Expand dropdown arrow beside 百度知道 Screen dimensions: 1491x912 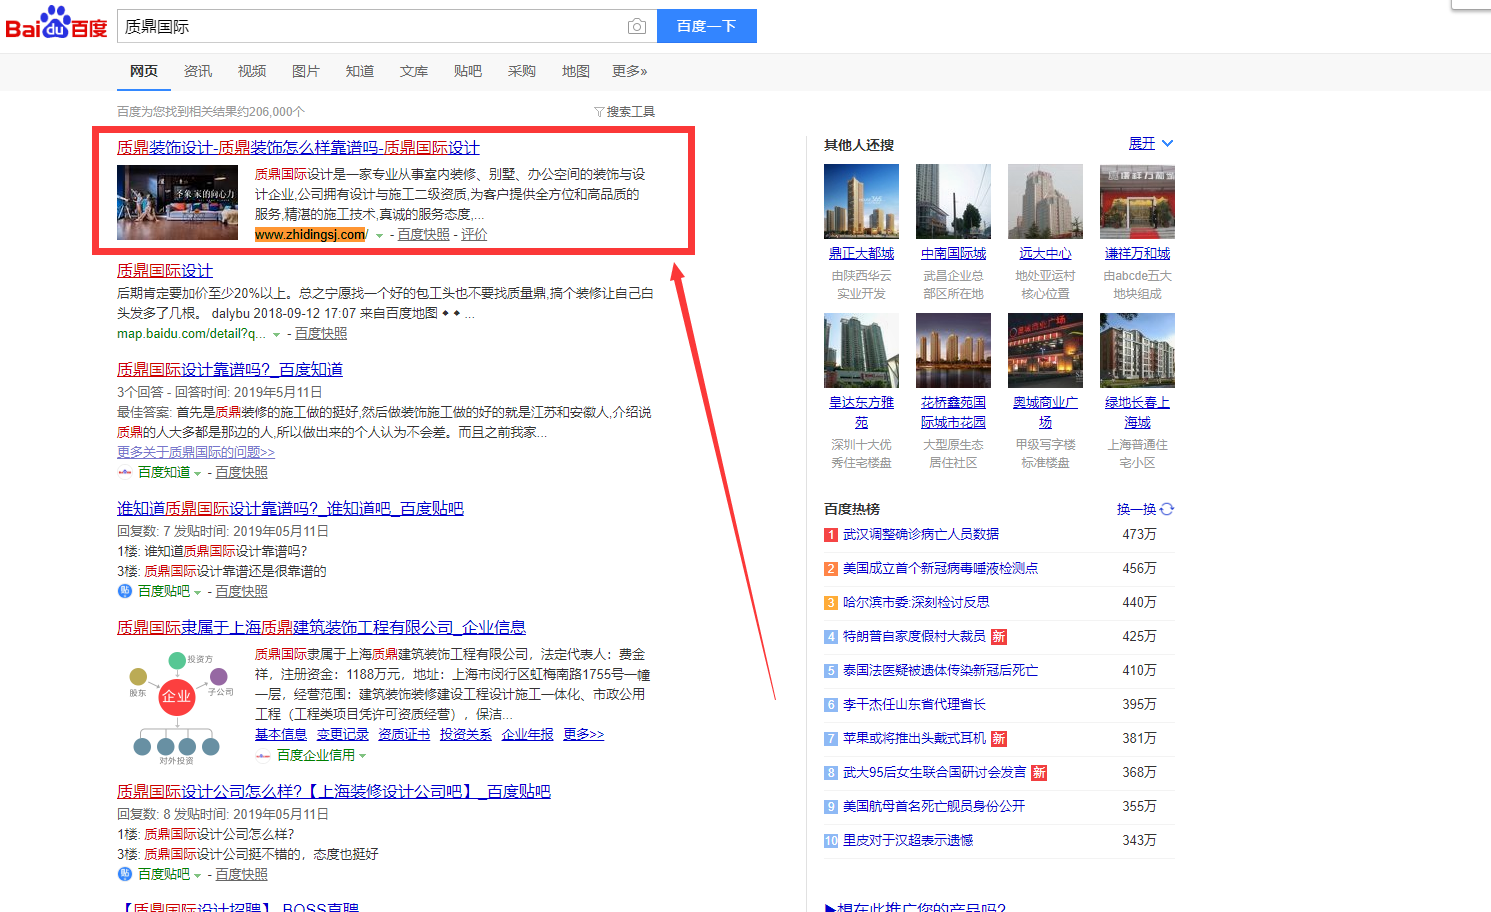click(197, 473)
